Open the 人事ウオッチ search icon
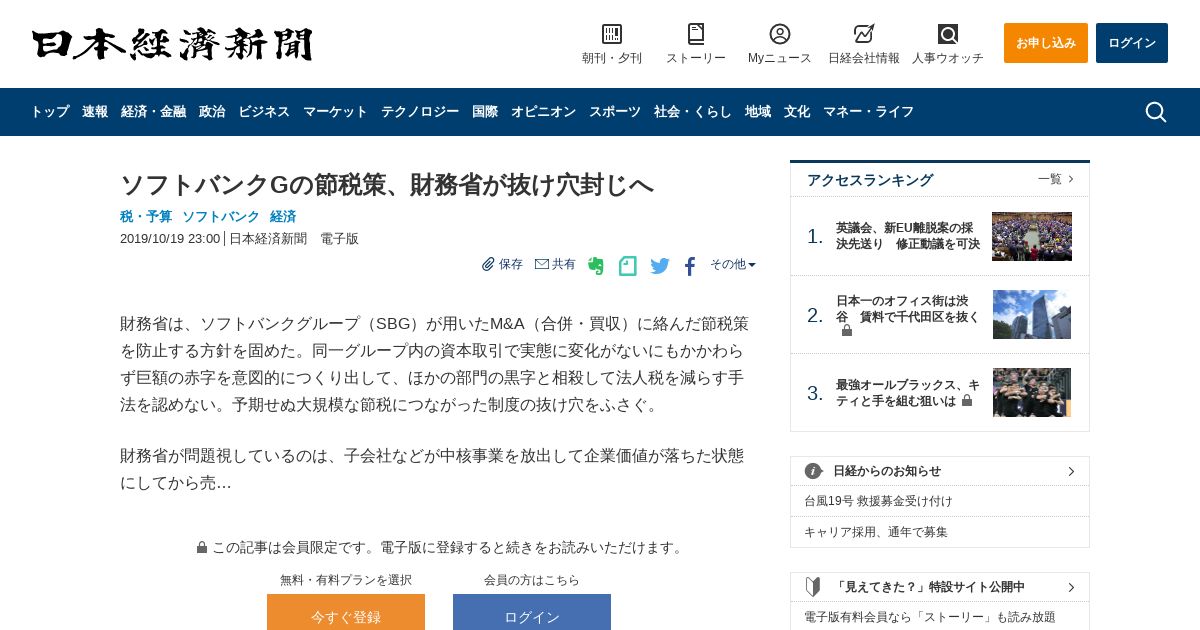Screen dimensions: 1200x630 948,34
